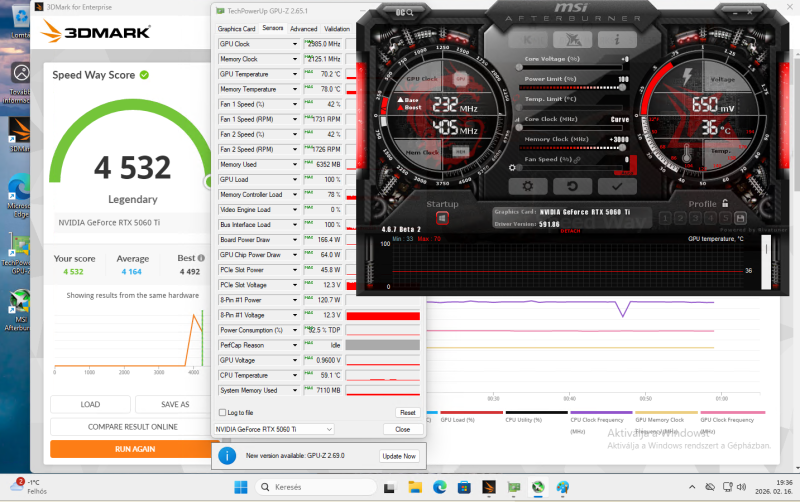The image size is (800, 502).
Task: Click COMPARE RESULT ONLINE button
Action: 131,427
